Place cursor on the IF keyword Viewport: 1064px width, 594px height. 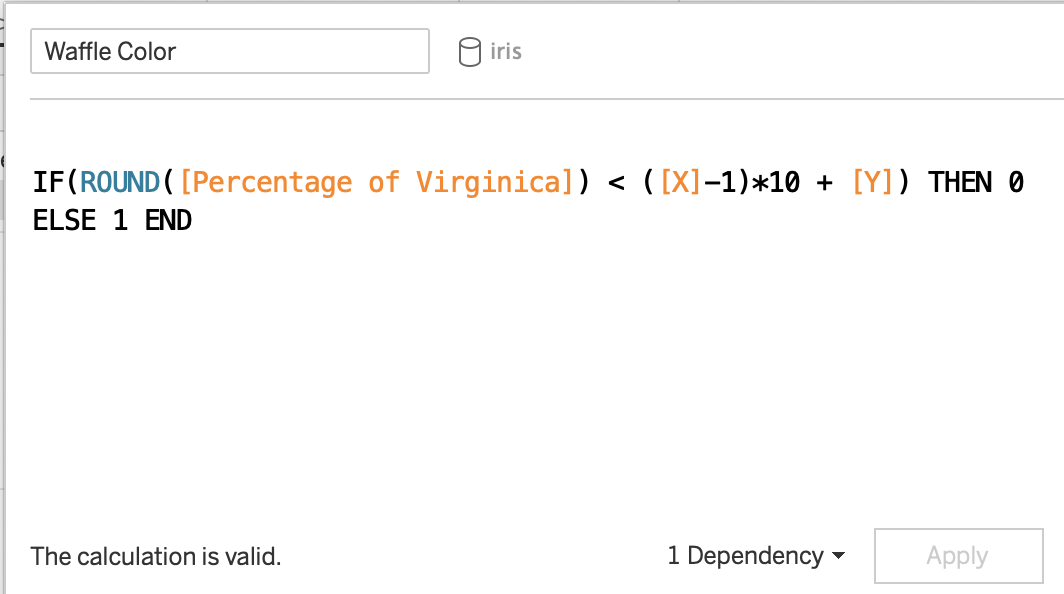(49, 182)
